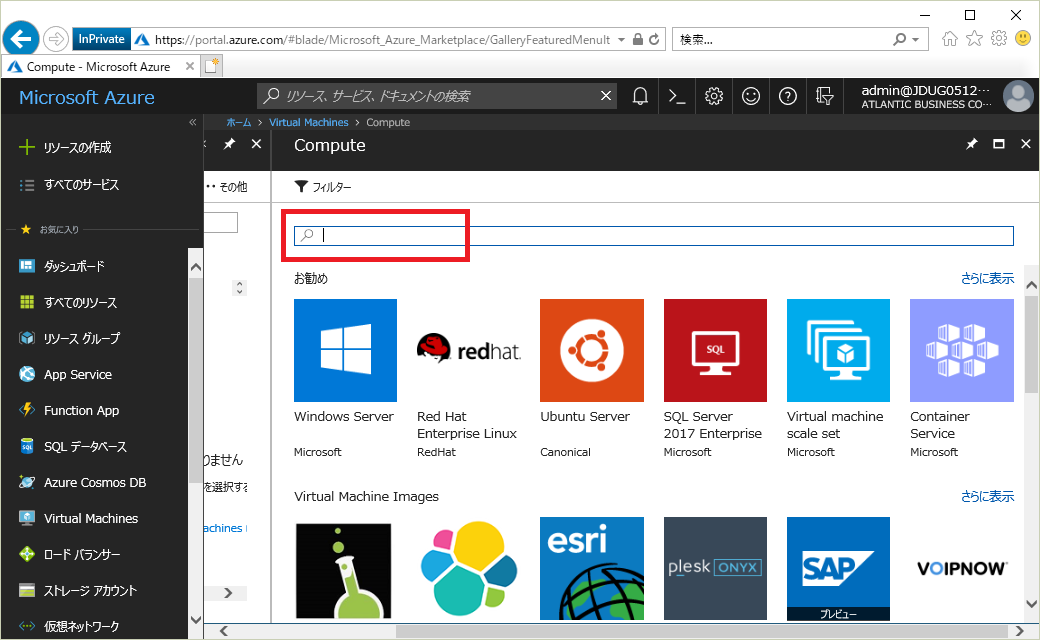Screen dimensions: 1040x640
Task: Open the SAP preview image tile
Action: coord(838,568)
